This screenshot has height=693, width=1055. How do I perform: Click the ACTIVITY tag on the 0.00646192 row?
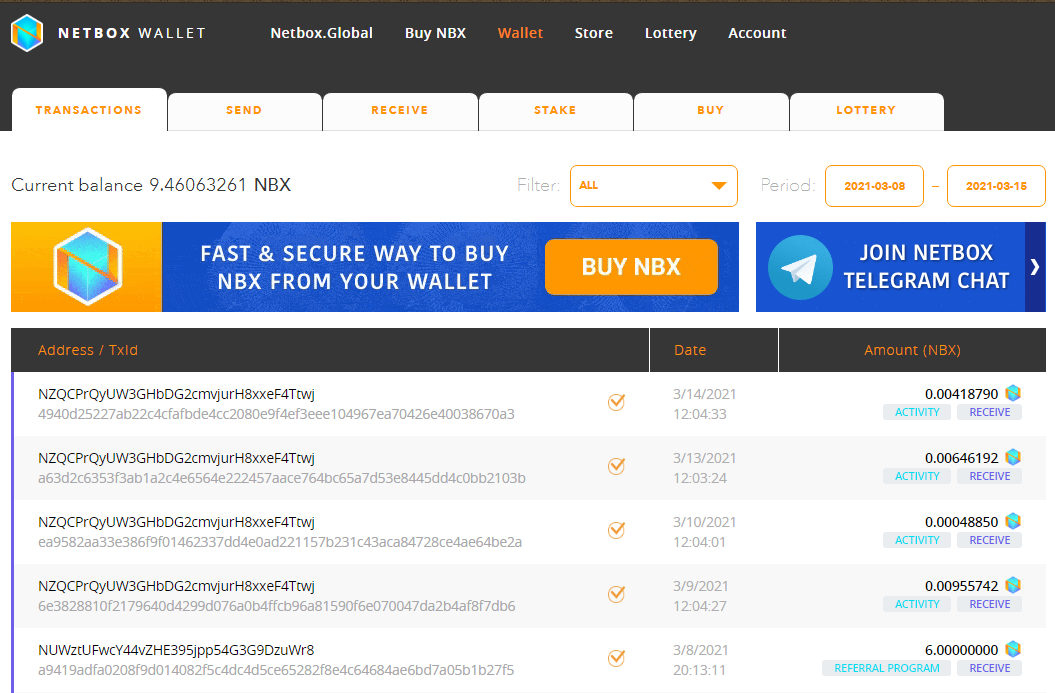tap(916, 476)
